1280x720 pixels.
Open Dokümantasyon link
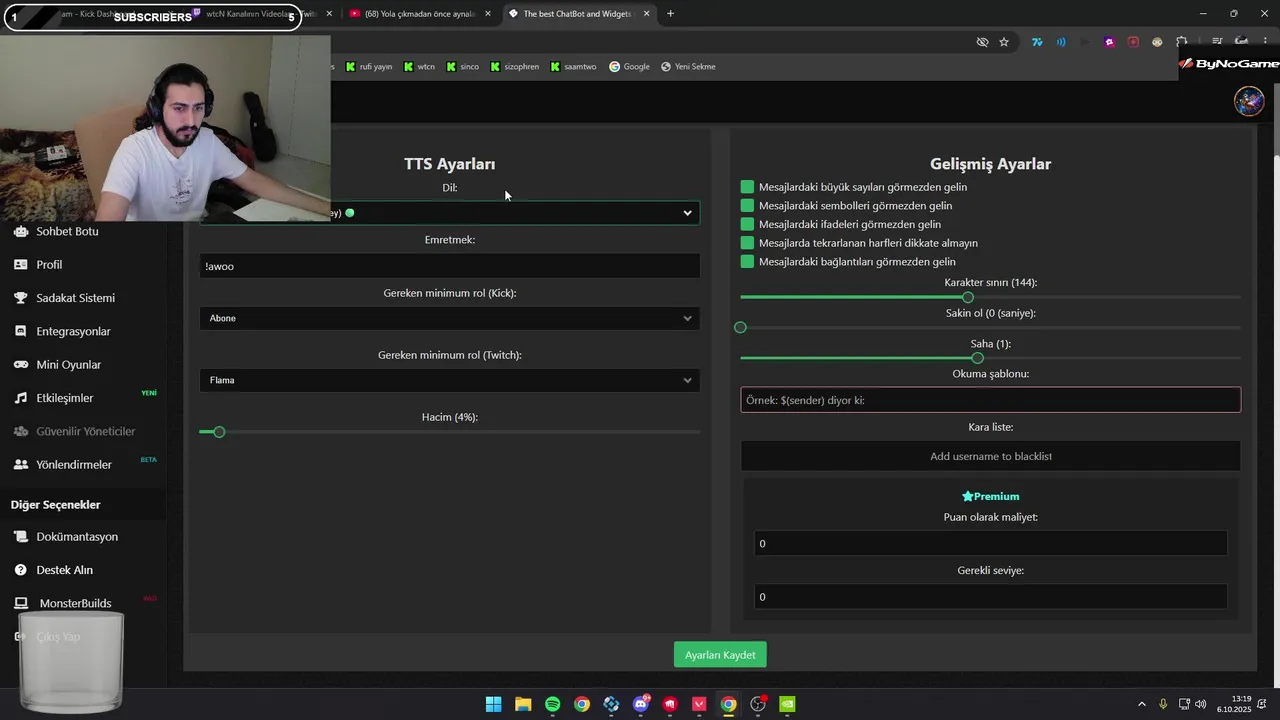point(77,537)
